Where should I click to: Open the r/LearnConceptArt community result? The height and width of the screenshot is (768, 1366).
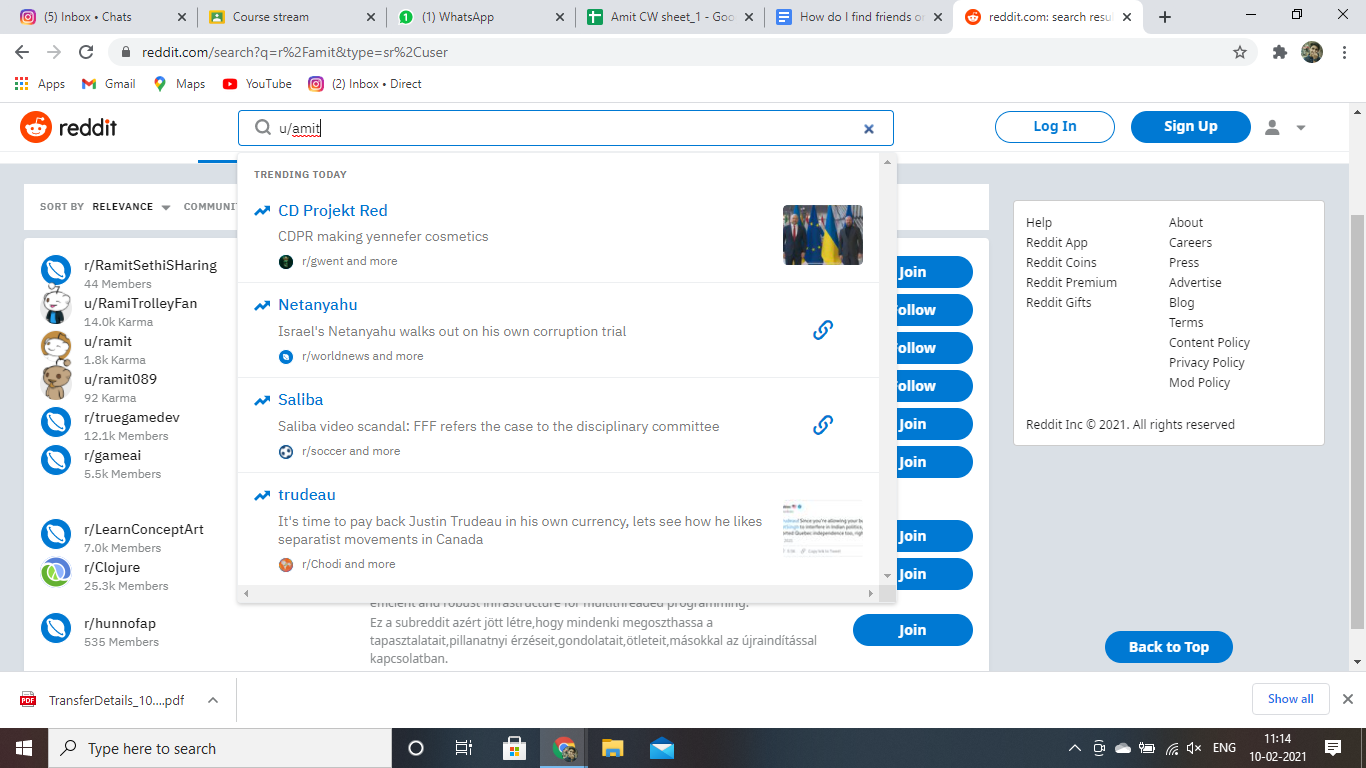click(144, 530)
